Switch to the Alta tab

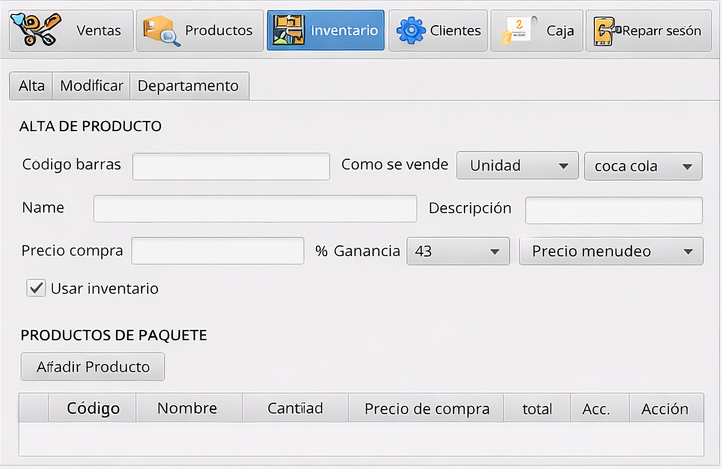(x=31, y=86)
